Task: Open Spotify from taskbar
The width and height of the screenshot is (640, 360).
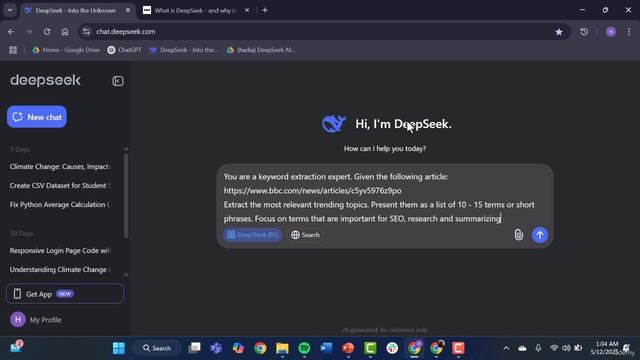Action: tap(304, 348)
